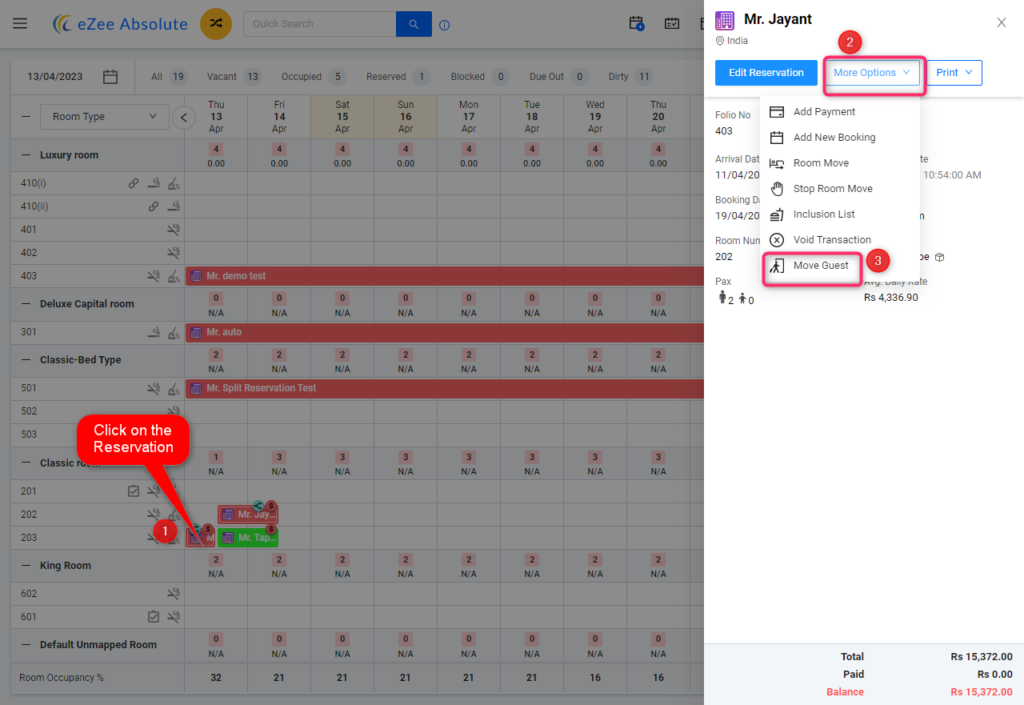Go to previous dates arrow

[184, 118]
